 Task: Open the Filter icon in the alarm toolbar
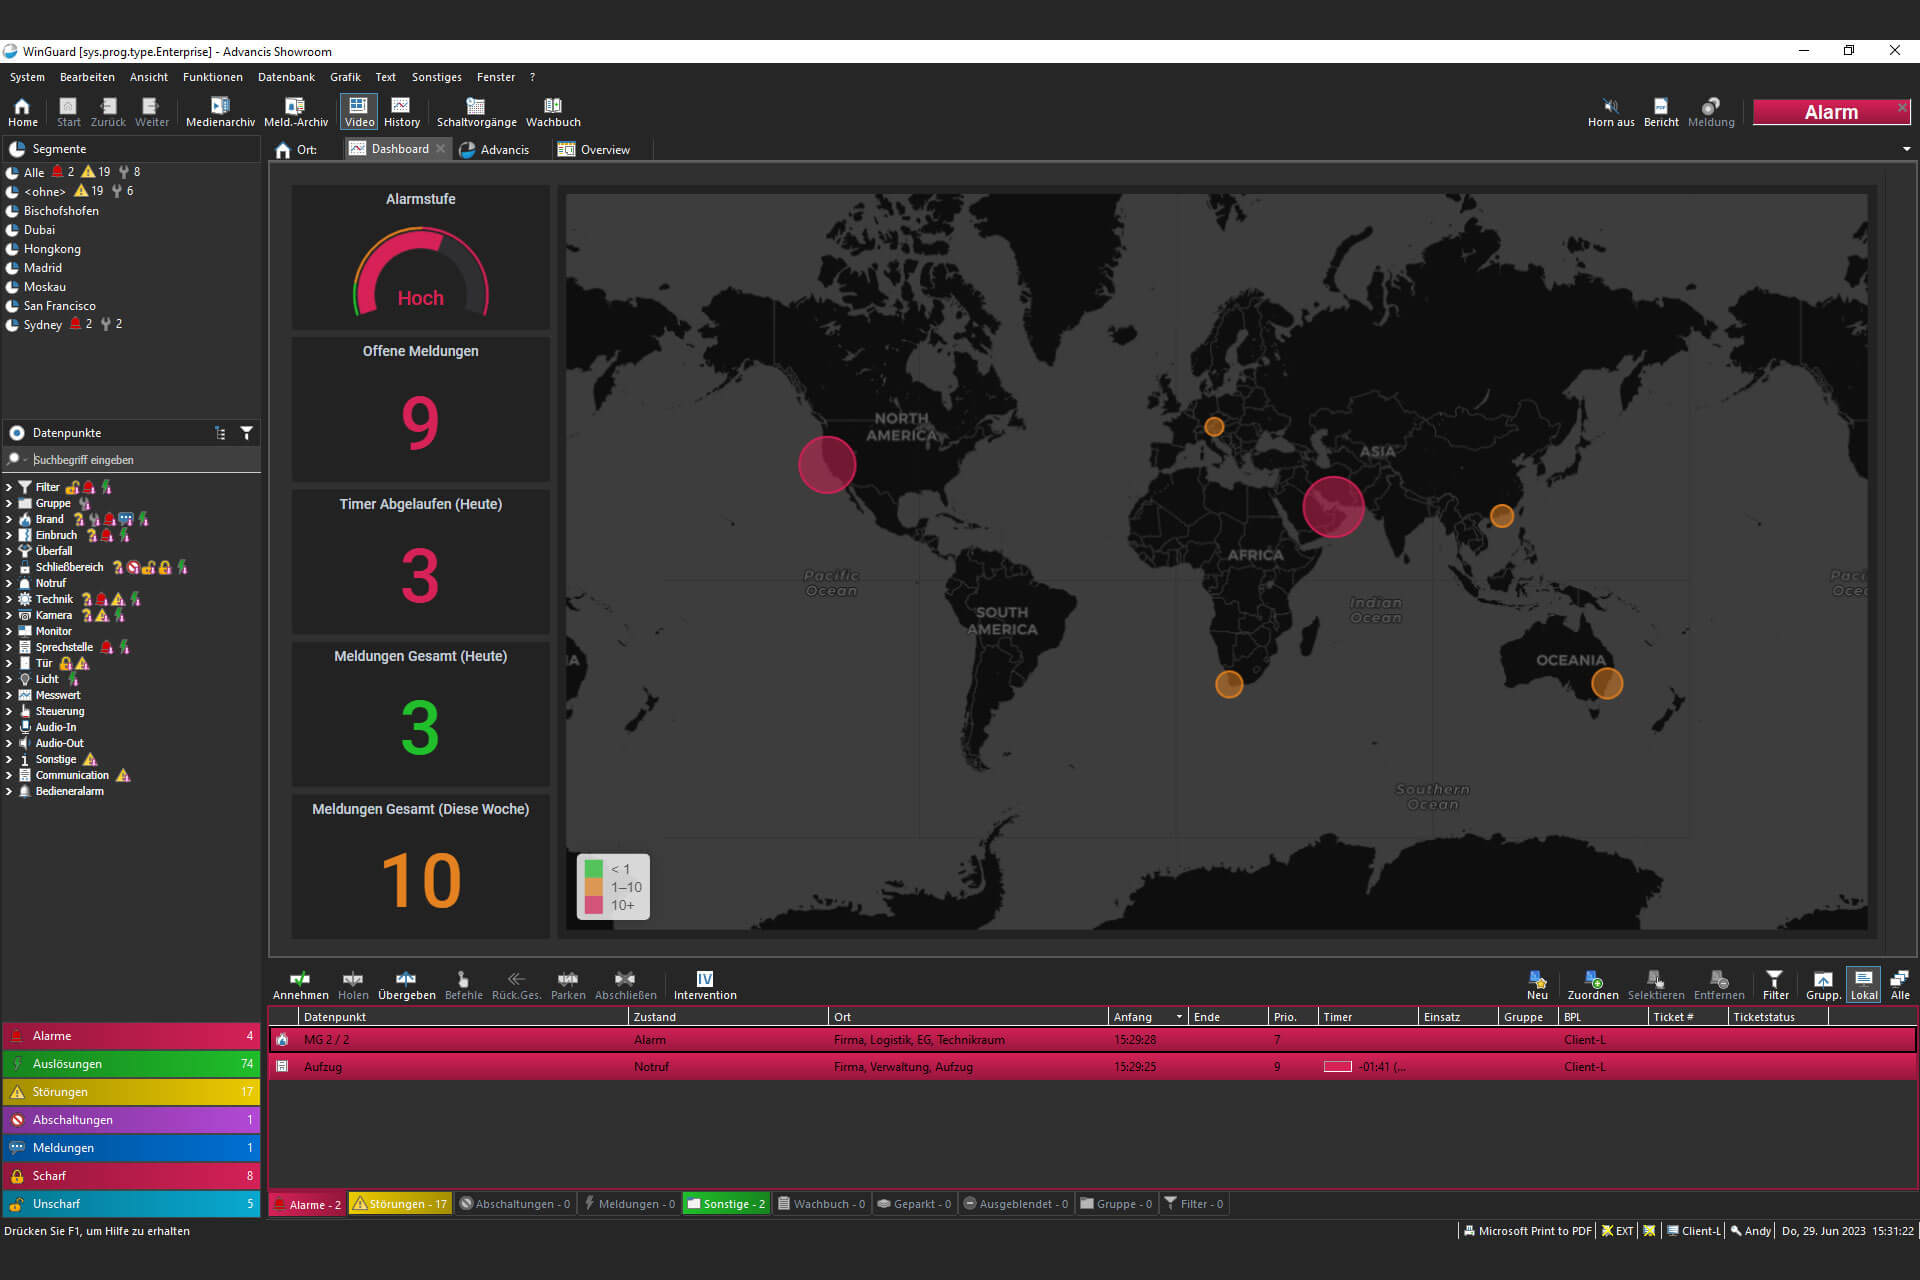pos(1775,985)
